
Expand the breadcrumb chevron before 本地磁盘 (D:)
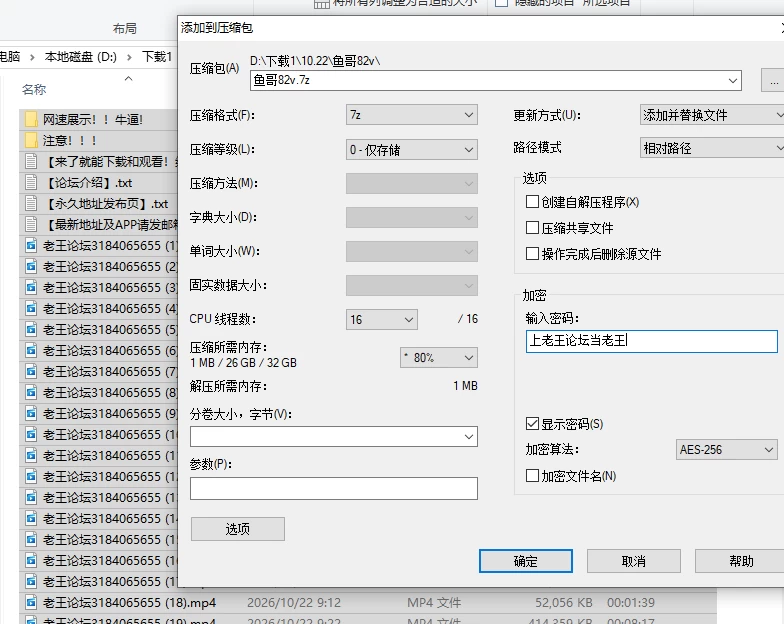click(32, 57)
